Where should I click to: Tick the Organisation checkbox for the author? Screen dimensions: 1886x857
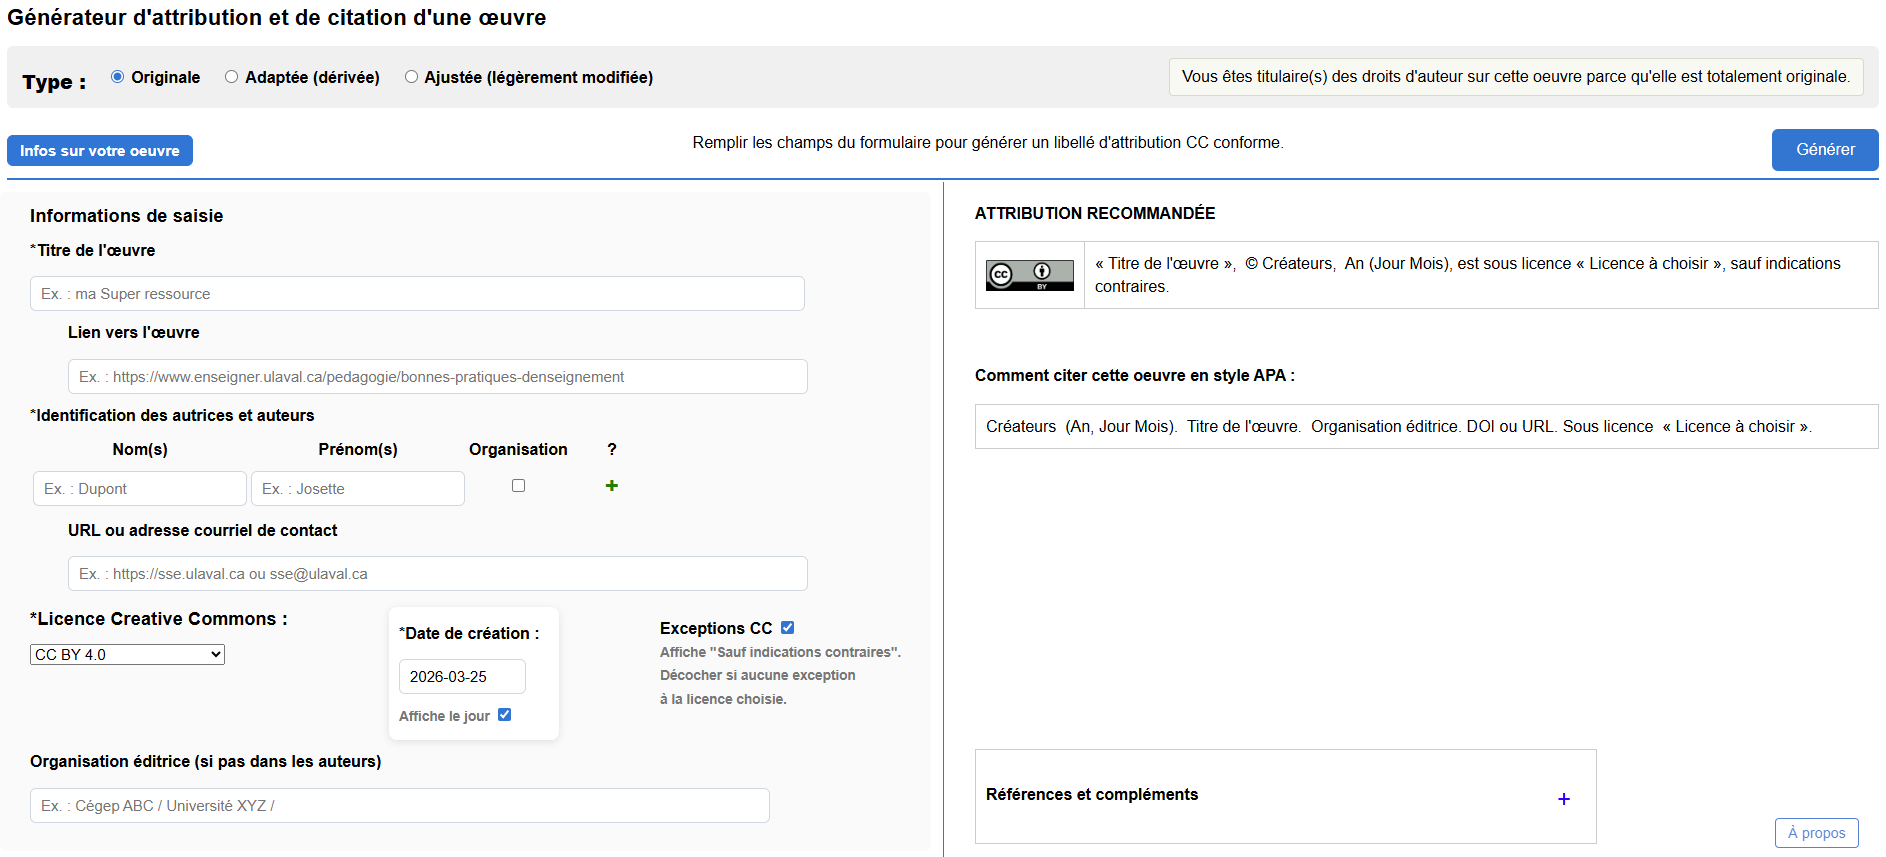pos(518,486)
